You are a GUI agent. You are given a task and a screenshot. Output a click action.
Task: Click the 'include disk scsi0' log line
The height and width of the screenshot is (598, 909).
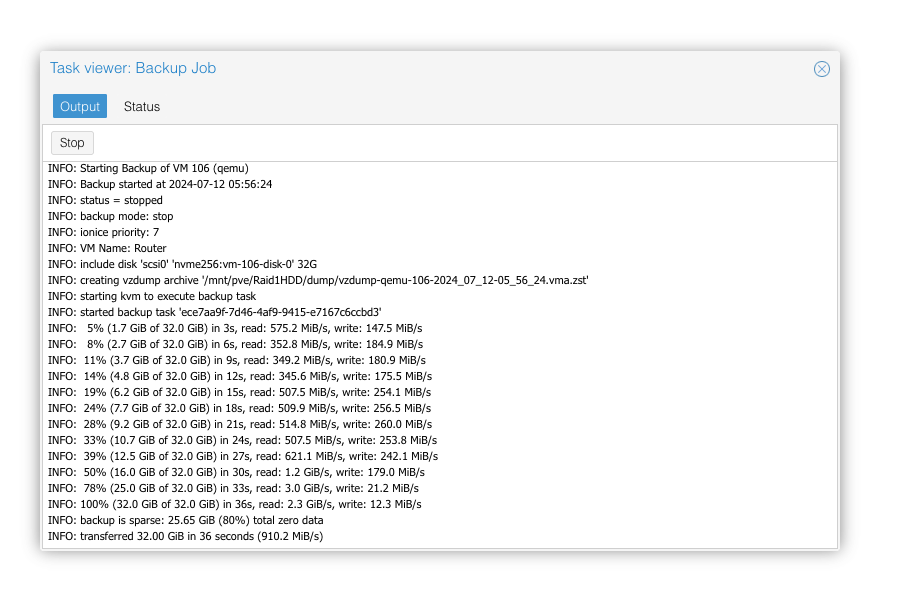[x=183, y=264]
